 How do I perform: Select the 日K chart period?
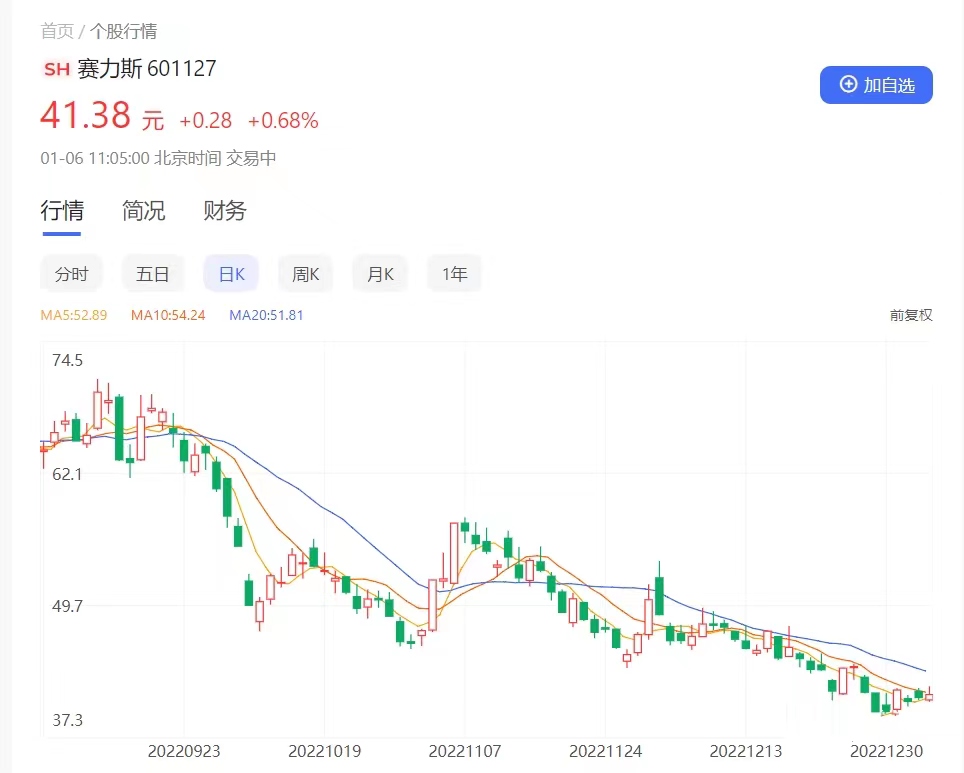click(231, 273)
